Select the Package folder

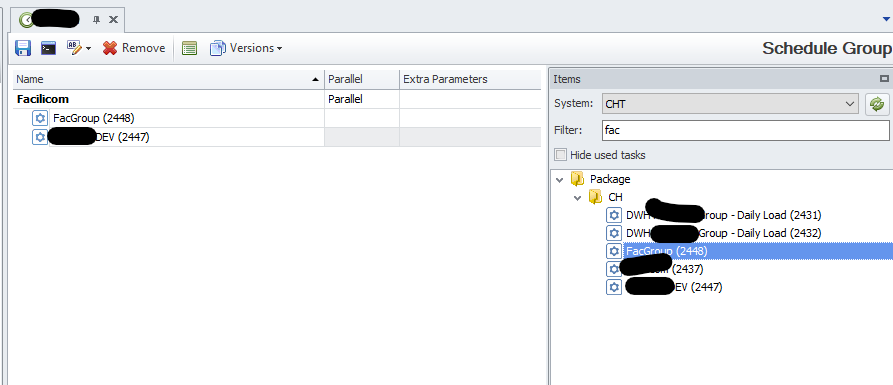pos(610,179)
